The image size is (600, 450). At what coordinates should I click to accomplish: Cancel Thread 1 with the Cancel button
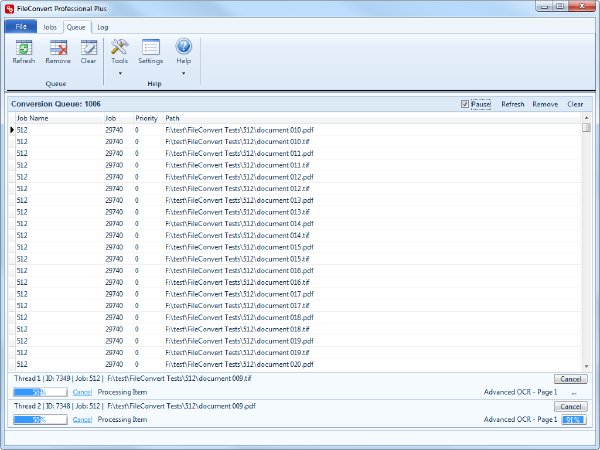pos(571,379)
